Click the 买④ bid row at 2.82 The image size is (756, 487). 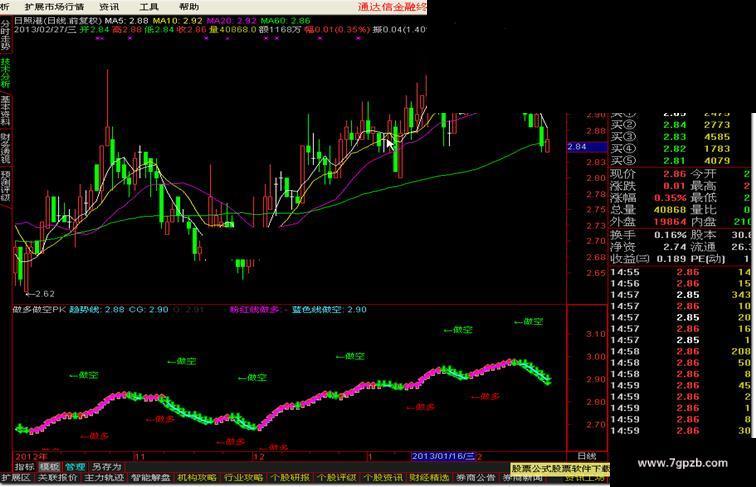click(671, 149)
